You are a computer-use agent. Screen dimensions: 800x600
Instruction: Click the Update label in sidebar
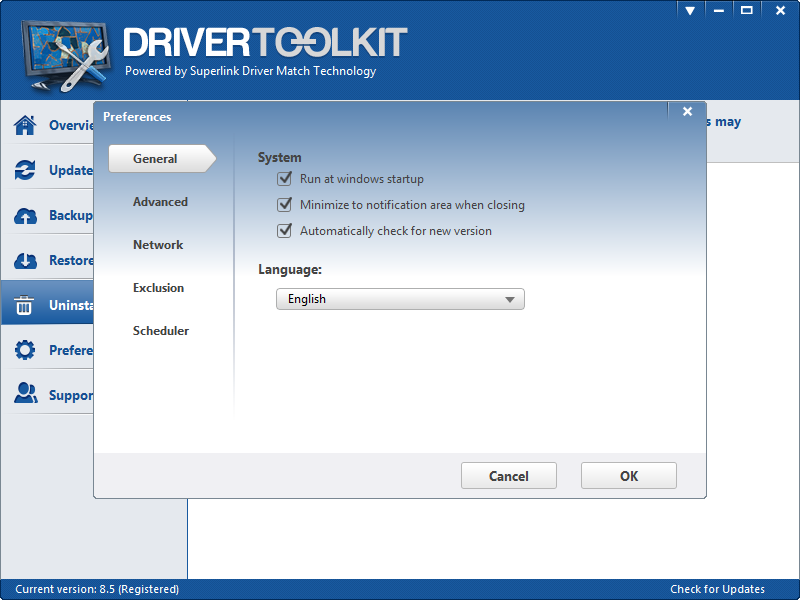pyautogui.click(x=71, y=170)
